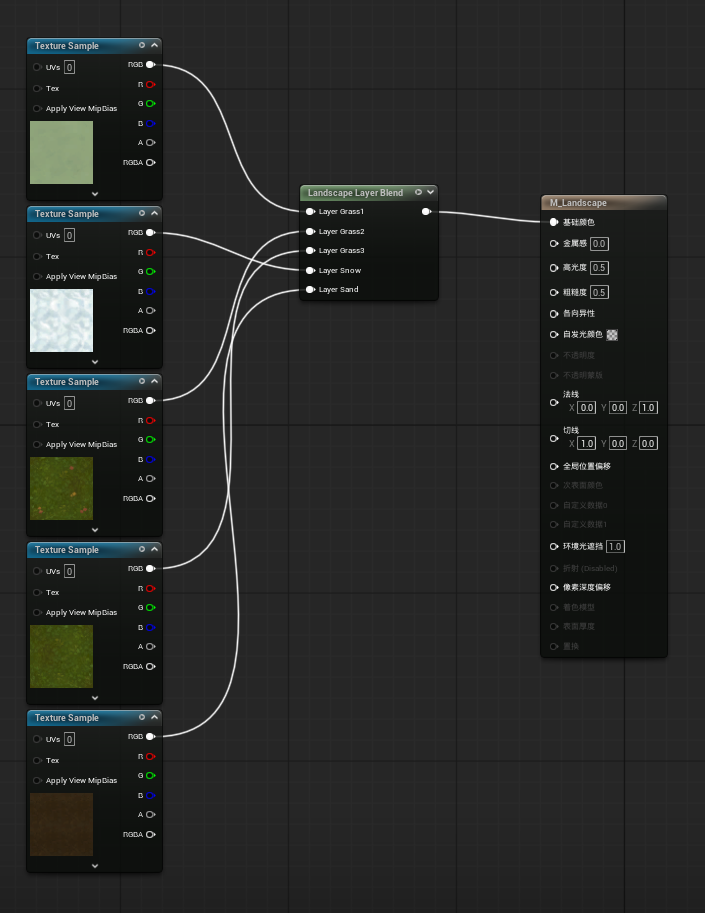This screenshot has height=913, width=705.
Task: Click the 粗糙度 value field
Action: 599,292
